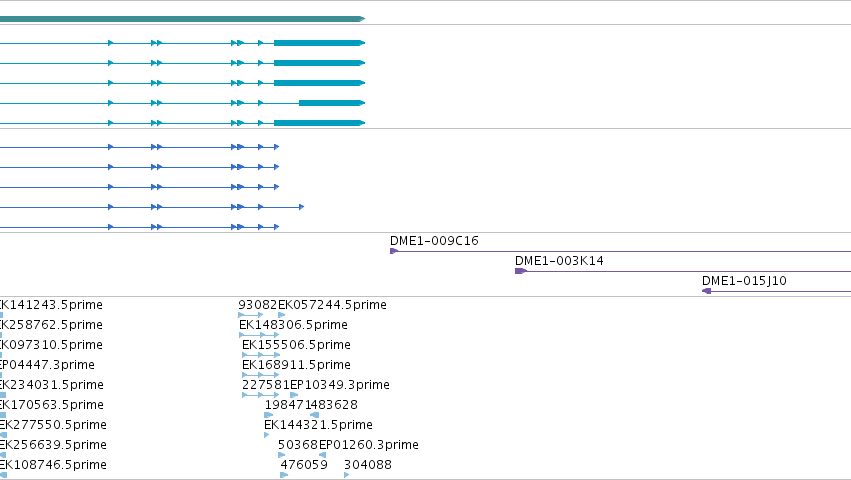This screenshot has width=851, height=480.
Task: Click the EP10349.3prime label
Action: pos(340,385)
